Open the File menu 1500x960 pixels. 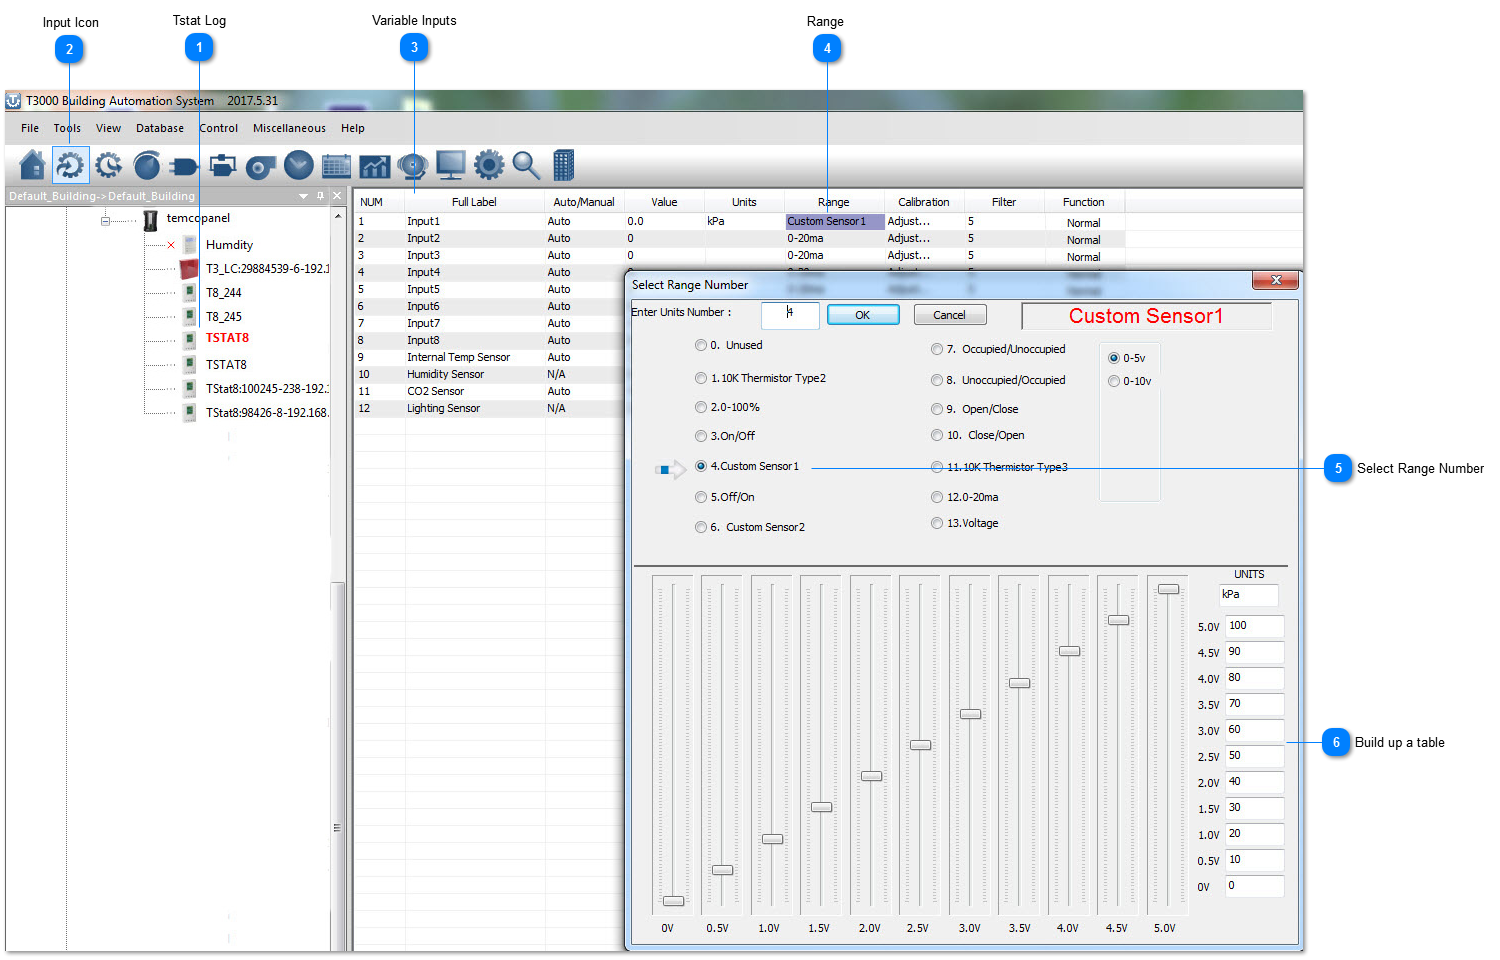coord(30,128)
